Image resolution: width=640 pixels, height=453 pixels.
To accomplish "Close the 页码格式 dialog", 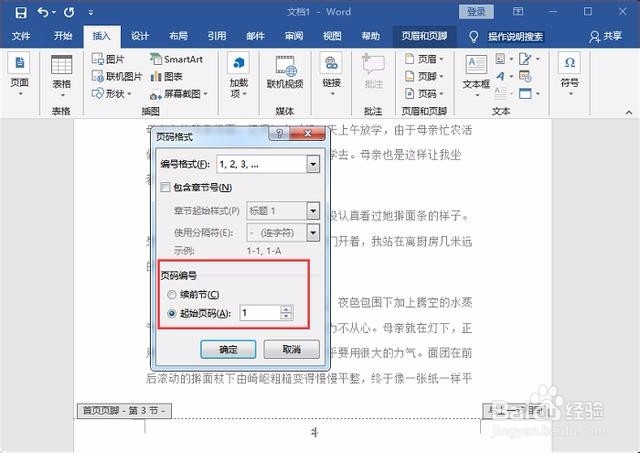I will point(308,133).
